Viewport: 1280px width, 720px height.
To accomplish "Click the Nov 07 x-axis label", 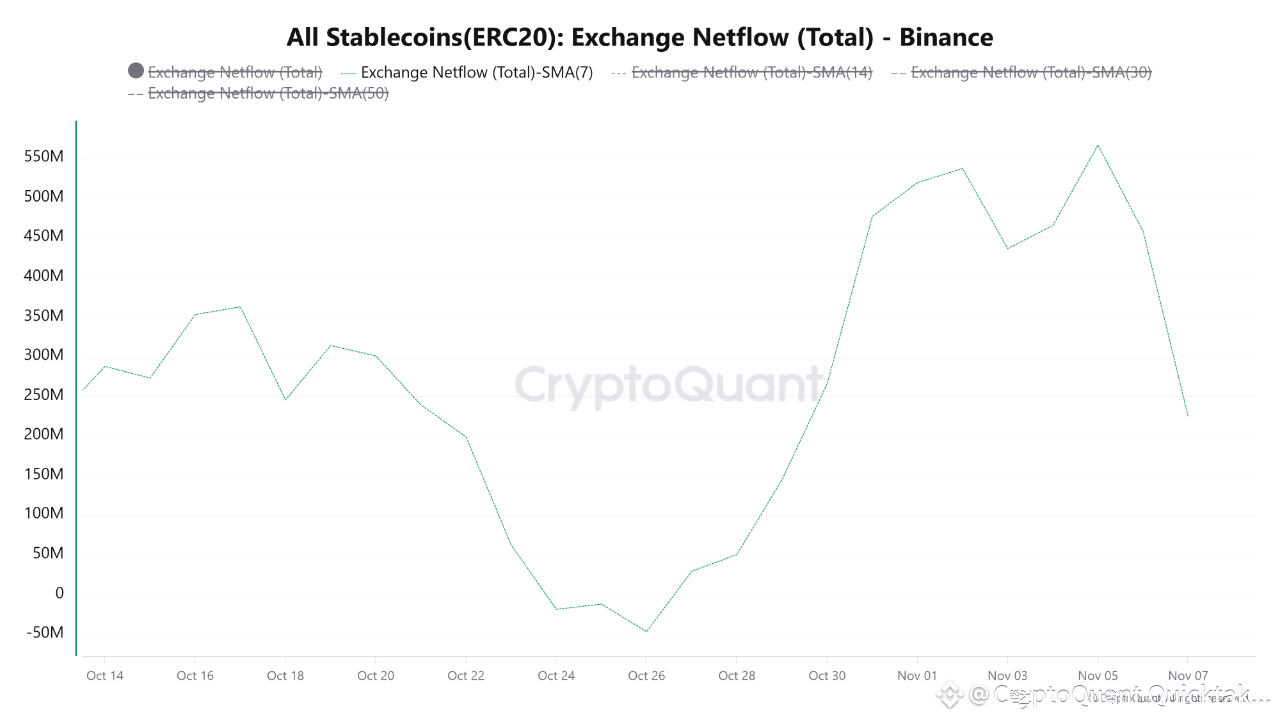I will pyautogui.click(x=1187, y=676).
